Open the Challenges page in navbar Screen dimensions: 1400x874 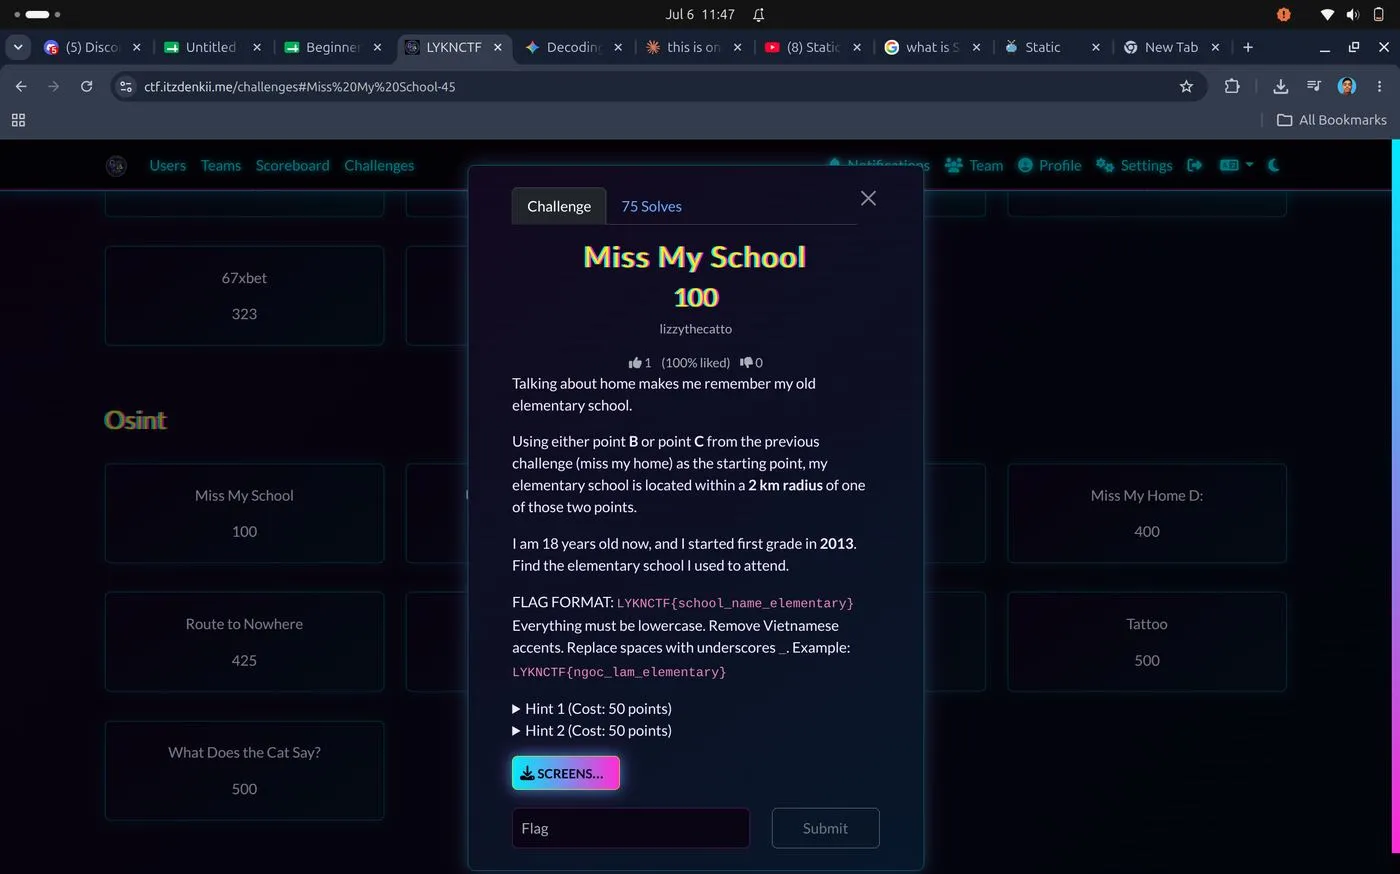pos(379,165)
